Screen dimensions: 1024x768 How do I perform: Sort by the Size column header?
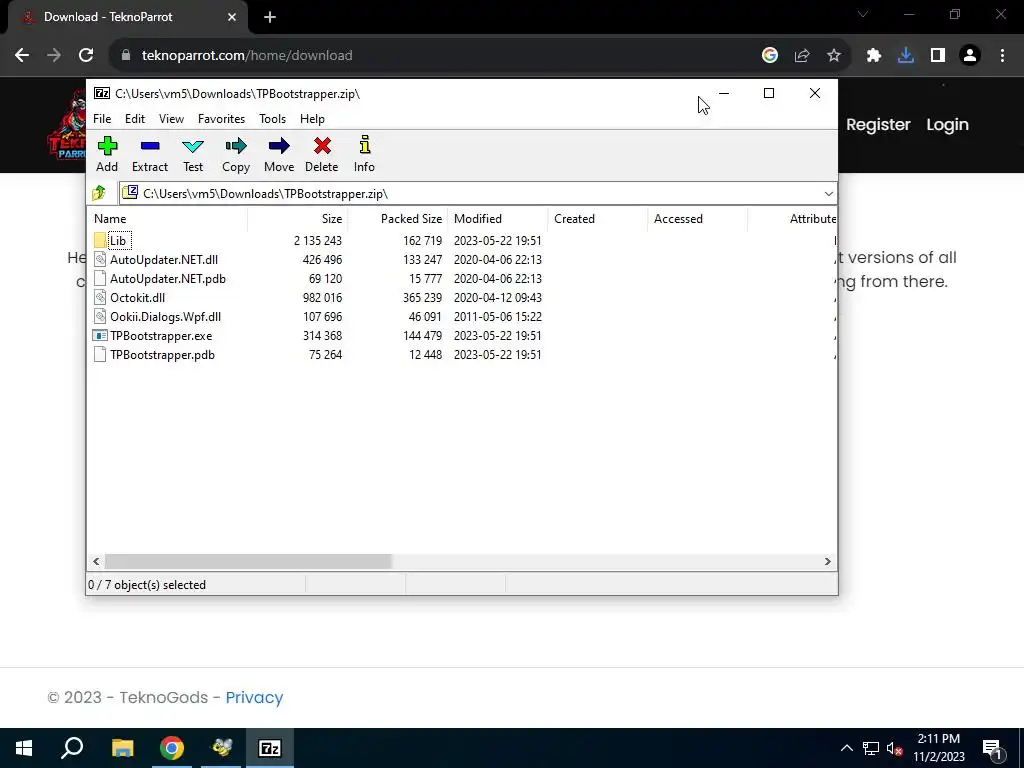pos(298,219)
